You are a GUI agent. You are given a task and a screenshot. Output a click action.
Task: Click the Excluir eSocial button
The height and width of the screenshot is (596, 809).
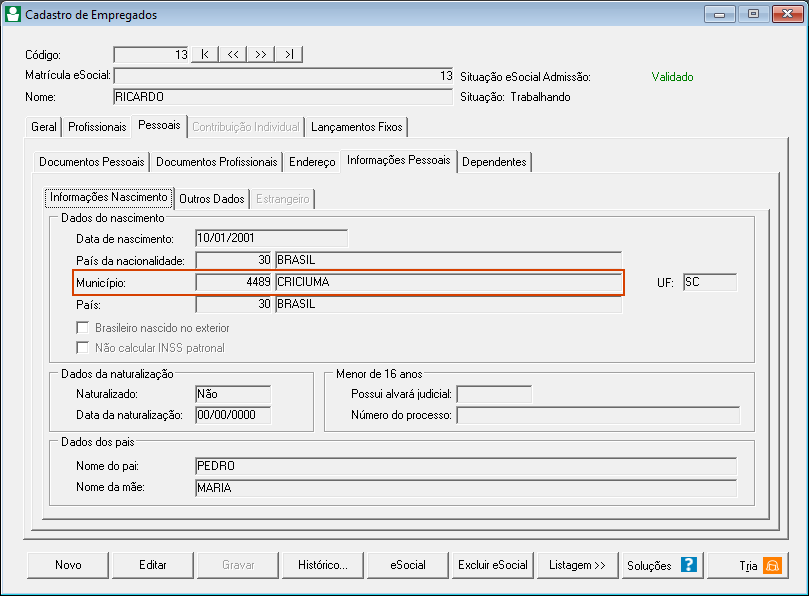point(492,565)
